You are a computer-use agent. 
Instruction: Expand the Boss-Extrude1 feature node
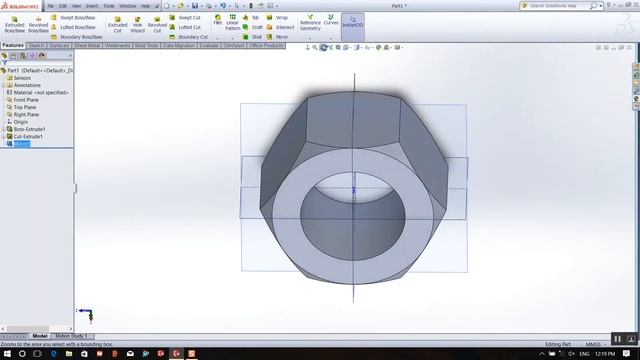[x=4, y=129]
